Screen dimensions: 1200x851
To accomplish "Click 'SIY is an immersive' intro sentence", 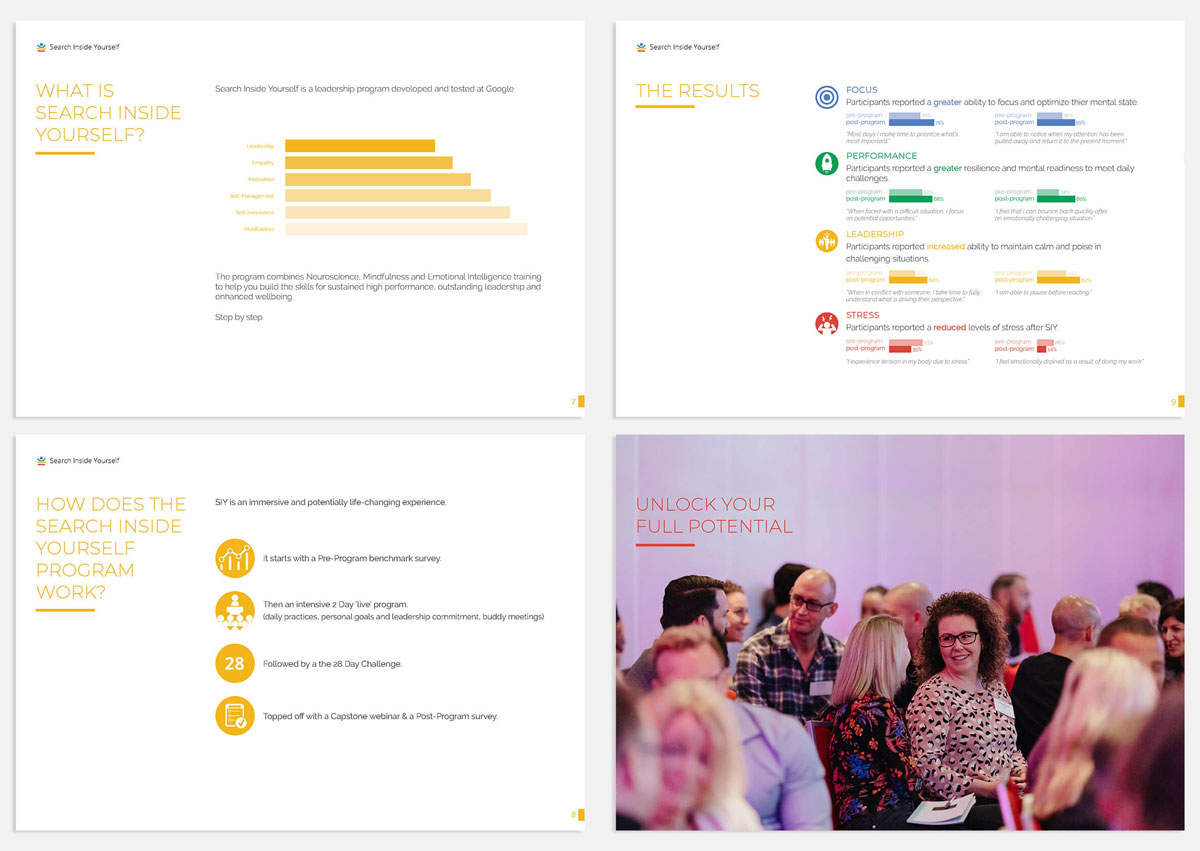I will click(x=331, y=502).
